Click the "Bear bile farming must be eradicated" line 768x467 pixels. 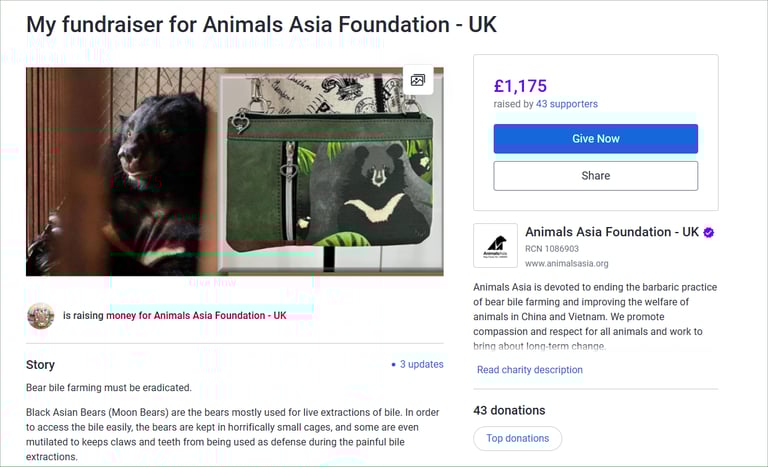pos(108,387)
